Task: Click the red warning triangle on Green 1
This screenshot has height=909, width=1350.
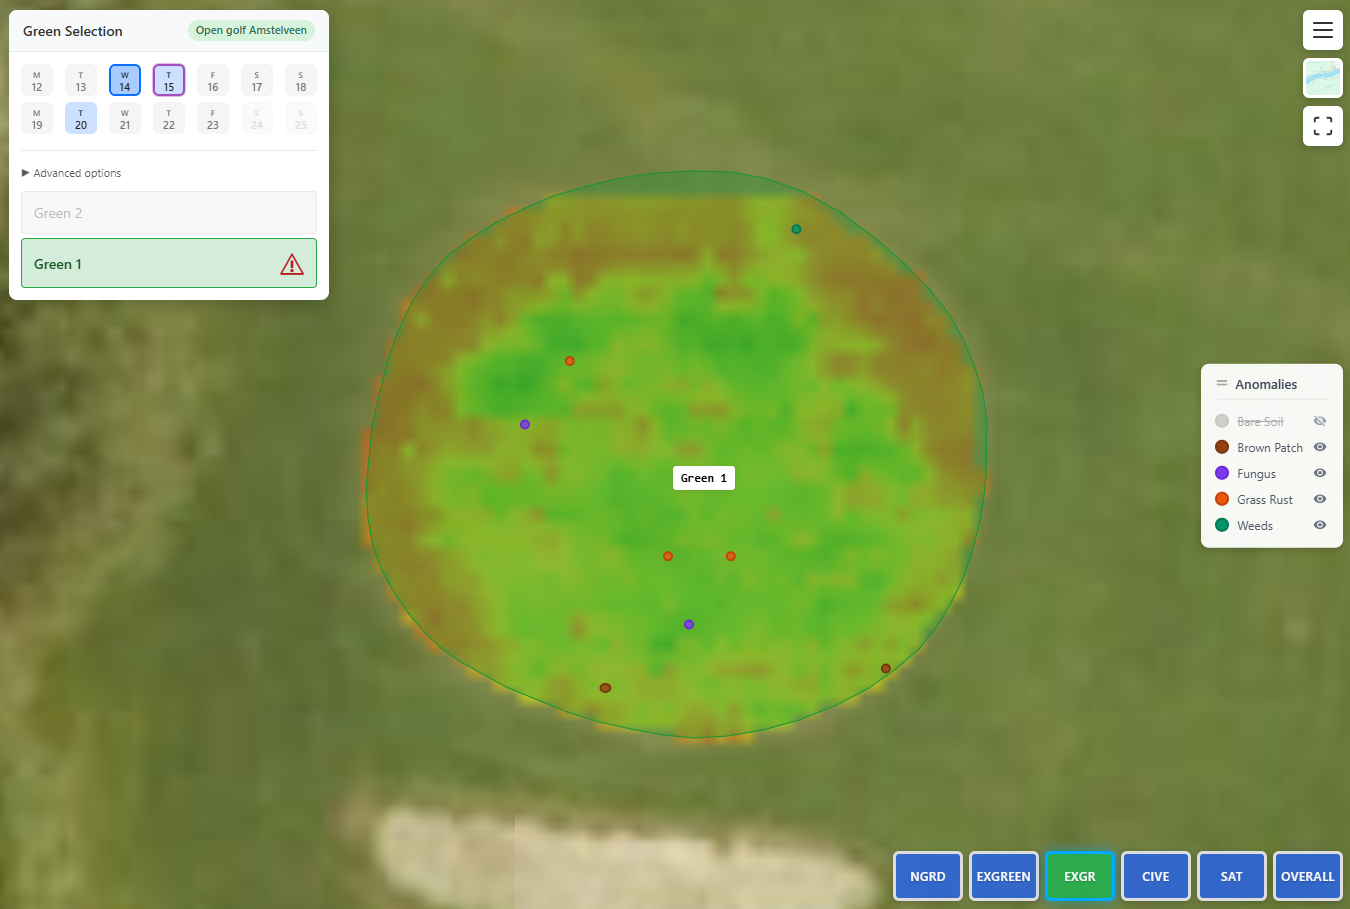Action: click(291, 264)
